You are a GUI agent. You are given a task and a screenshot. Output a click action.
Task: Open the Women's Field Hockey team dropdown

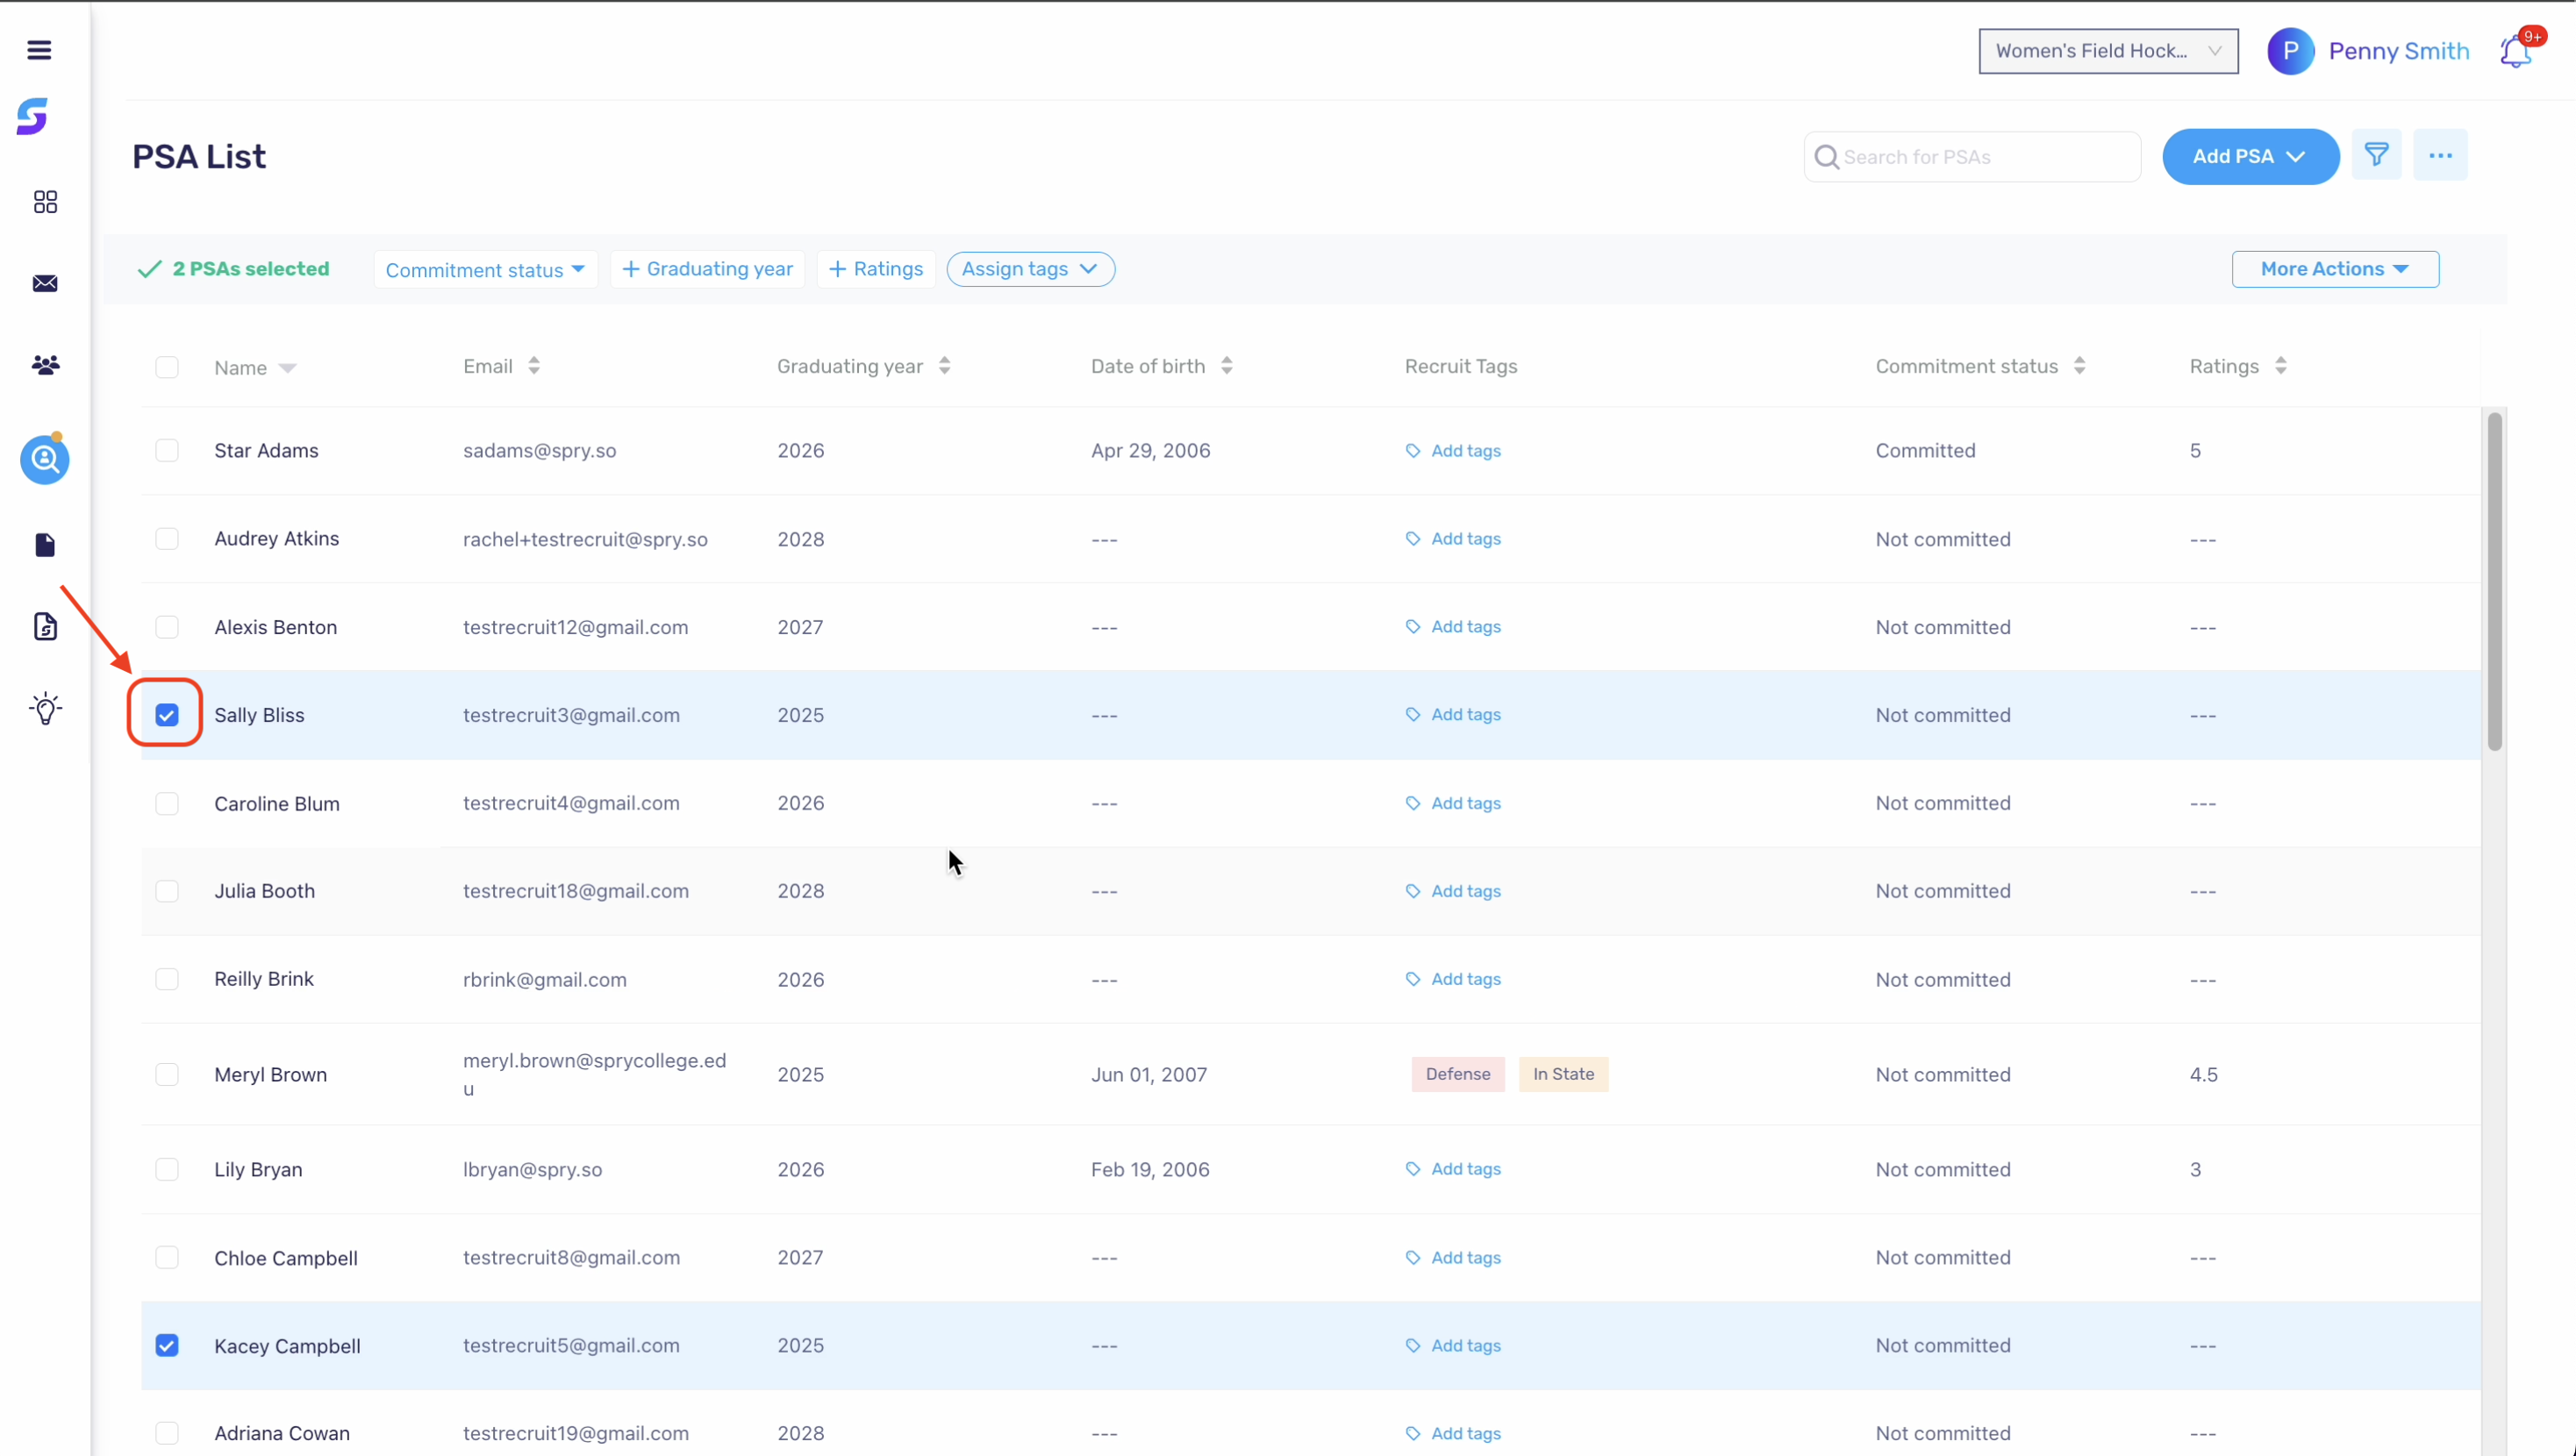(x=2108, y=51)
